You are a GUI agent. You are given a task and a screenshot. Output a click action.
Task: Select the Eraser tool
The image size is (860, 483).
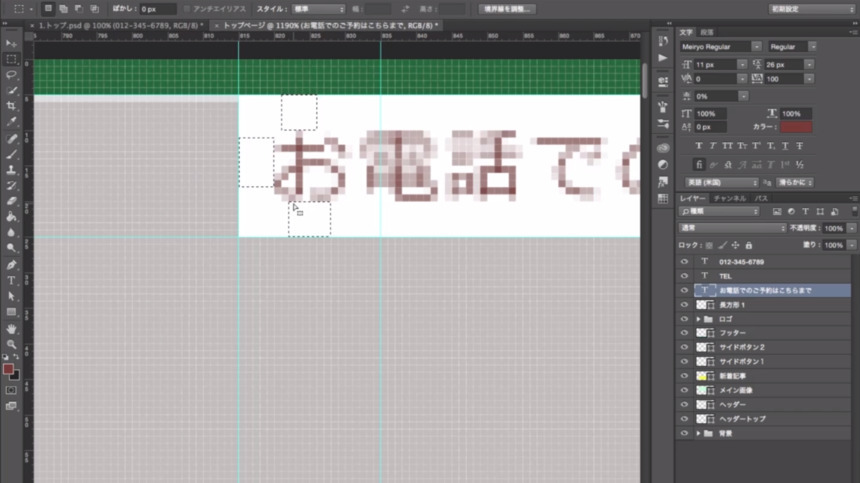tap(11, 201)
